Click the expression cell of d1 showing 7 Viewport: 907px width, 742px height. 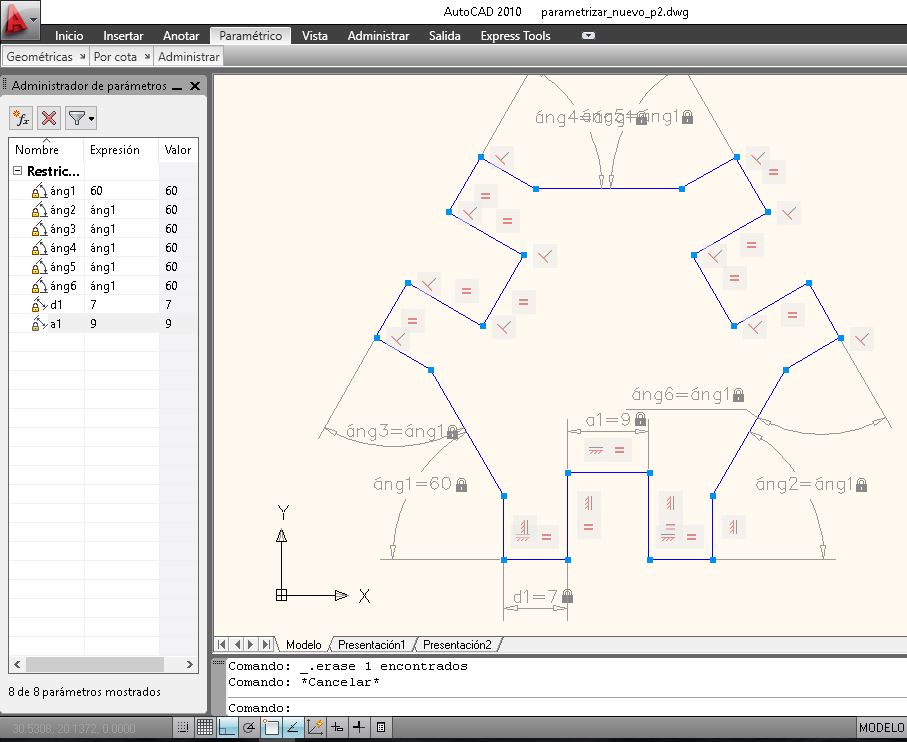click(121, 305)
